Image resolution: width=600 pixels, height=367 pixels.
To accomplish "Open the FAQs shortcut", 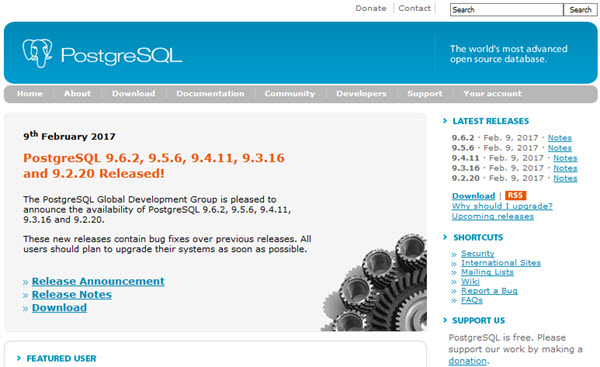I will (472, 300).
